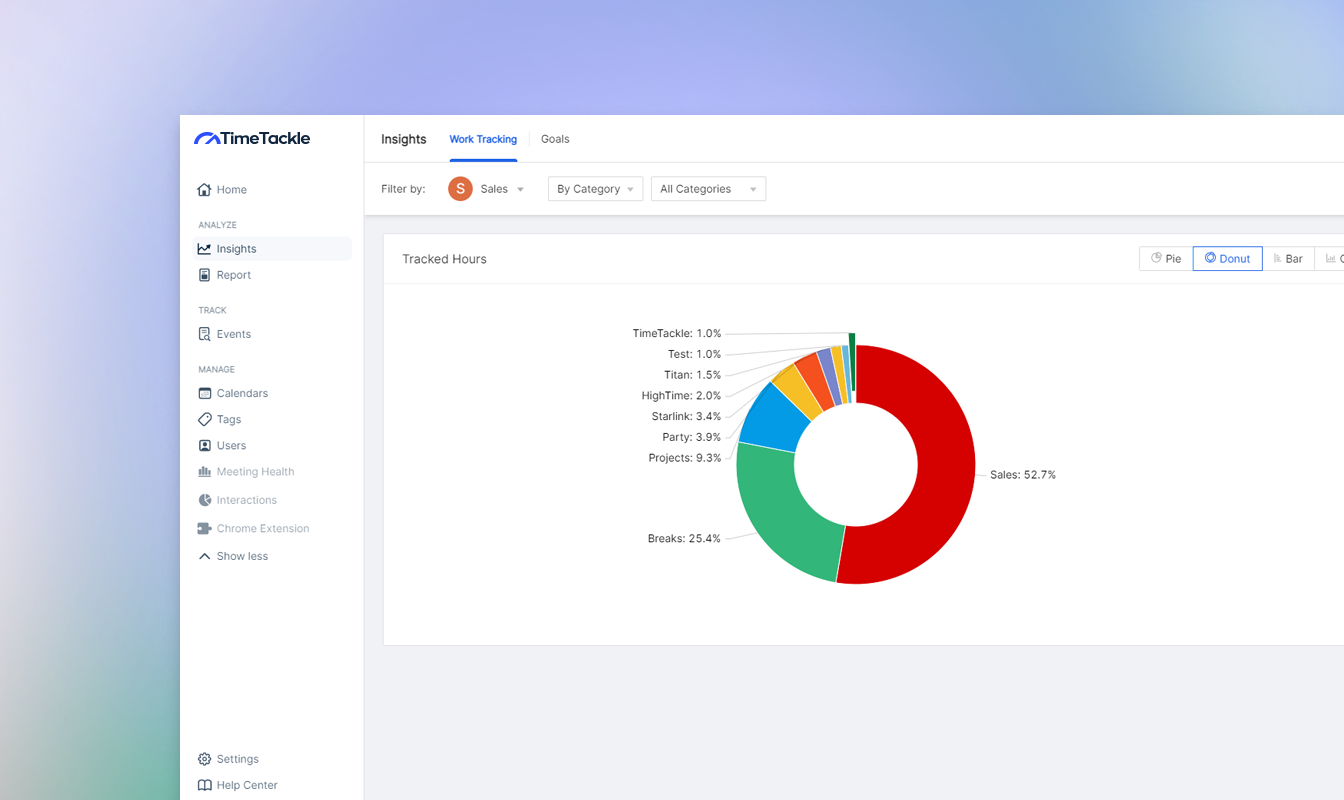This screenshot has height=800, width=1344.
Task: Click the 'HighTime: 2.0%' chart label
Action: (x=681, y=396)
